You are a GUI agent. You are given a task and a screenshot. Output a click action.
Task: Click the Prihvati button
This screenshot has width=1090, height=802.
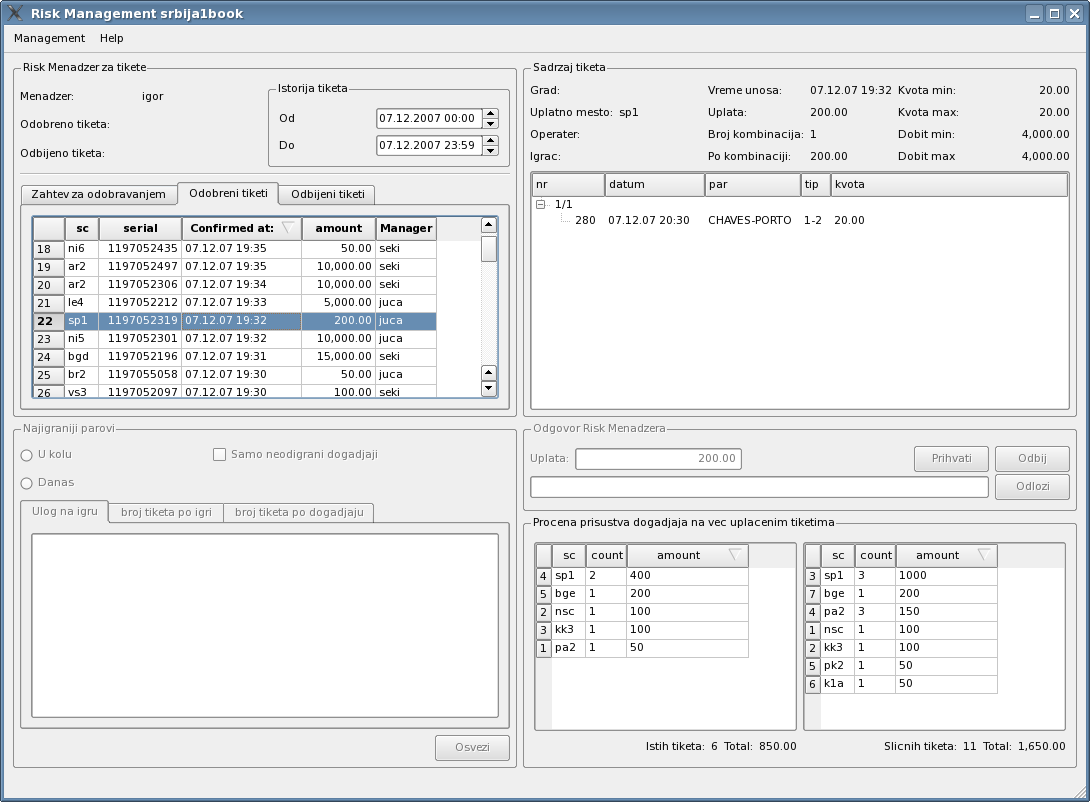pos(951,459)
